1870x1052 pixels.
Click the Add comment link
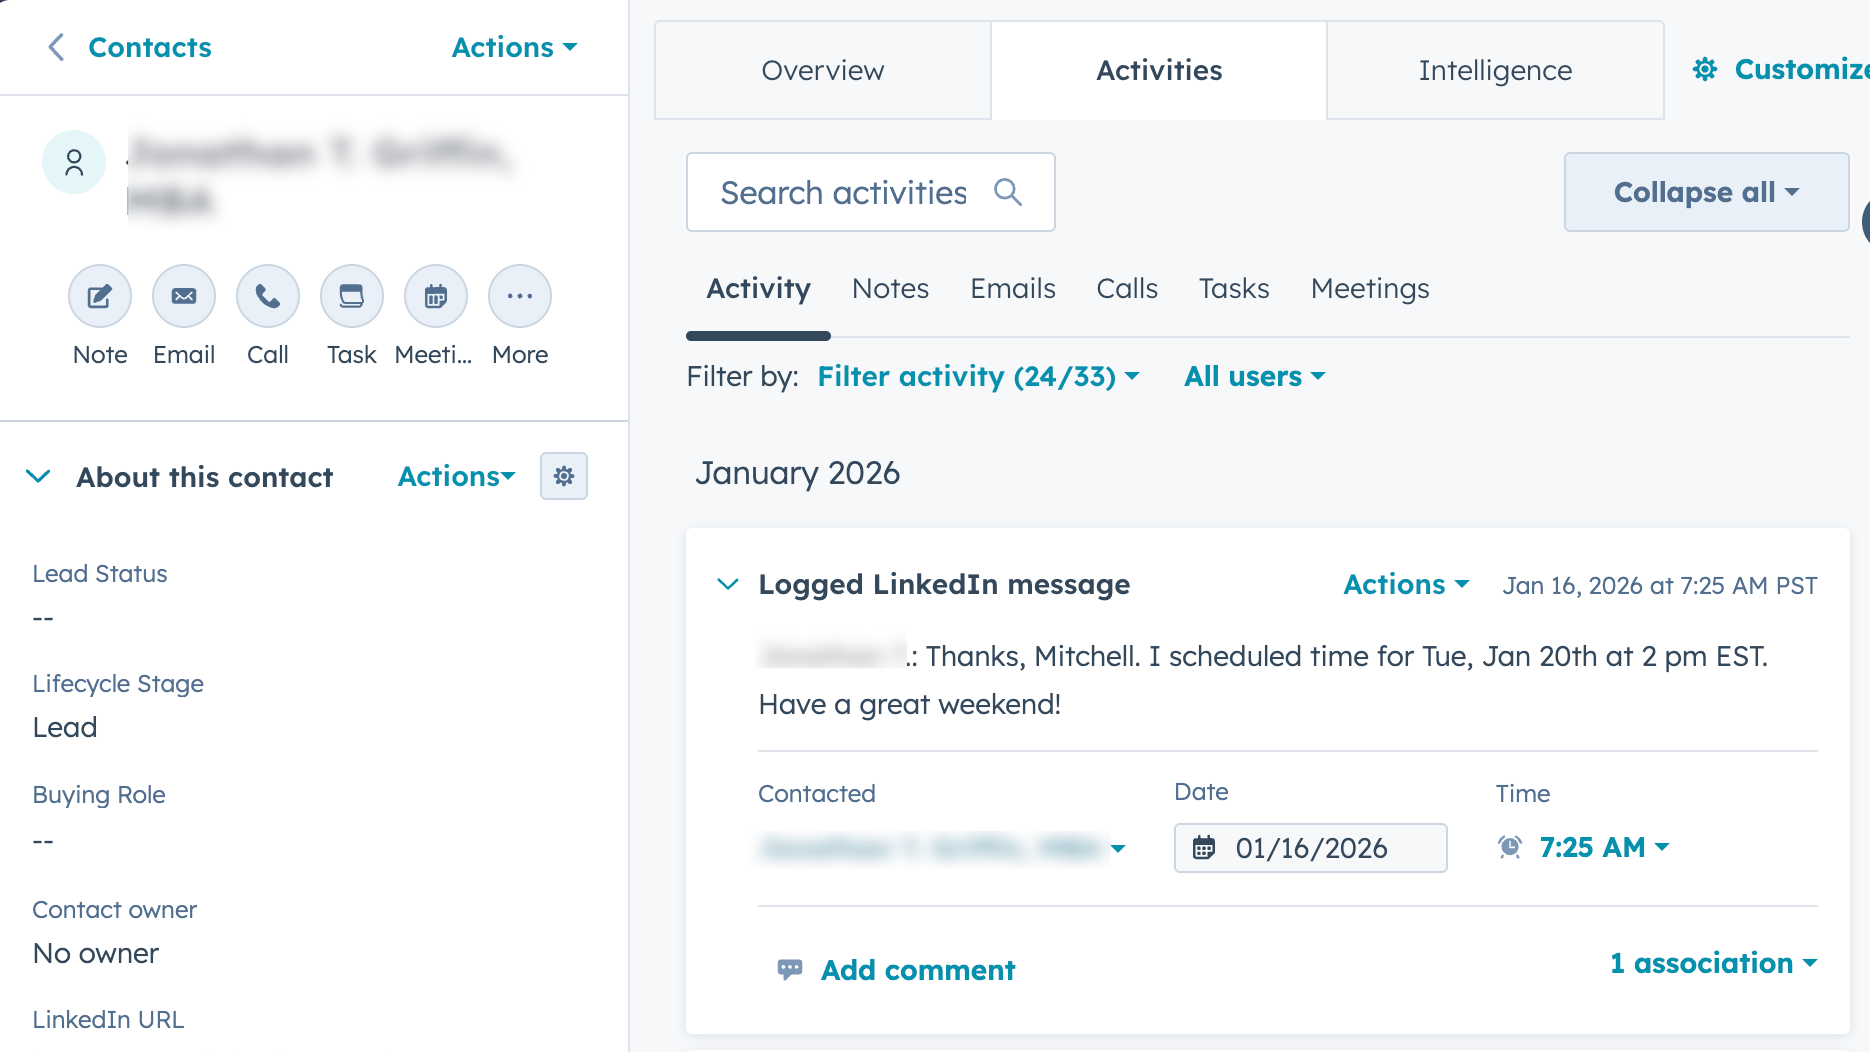click(x=917, y=970)
